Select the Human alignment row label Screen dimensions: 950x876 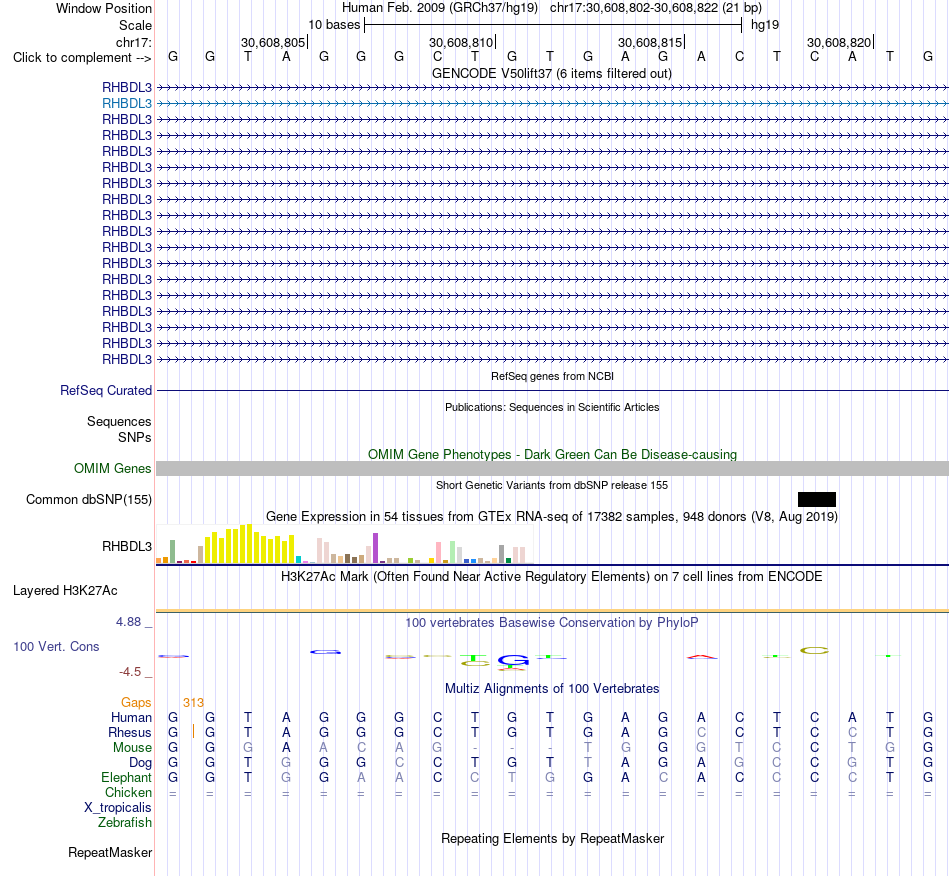131,717
